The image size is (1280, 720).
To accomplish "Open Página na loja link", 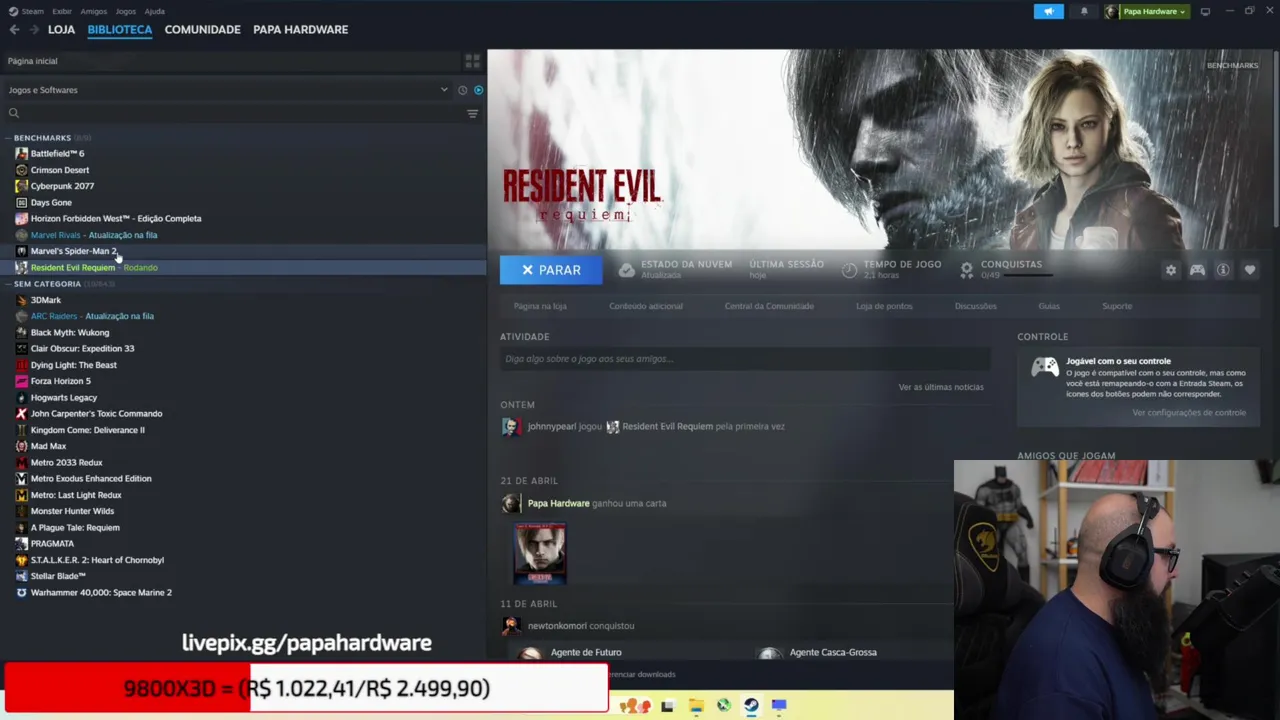I will tap(540, 306).
